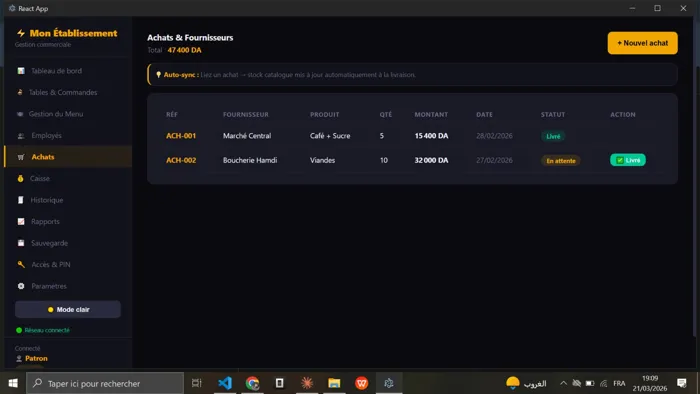
Task: Click the FOURNISSEUR column header
Action: click(x=246, y=115)
